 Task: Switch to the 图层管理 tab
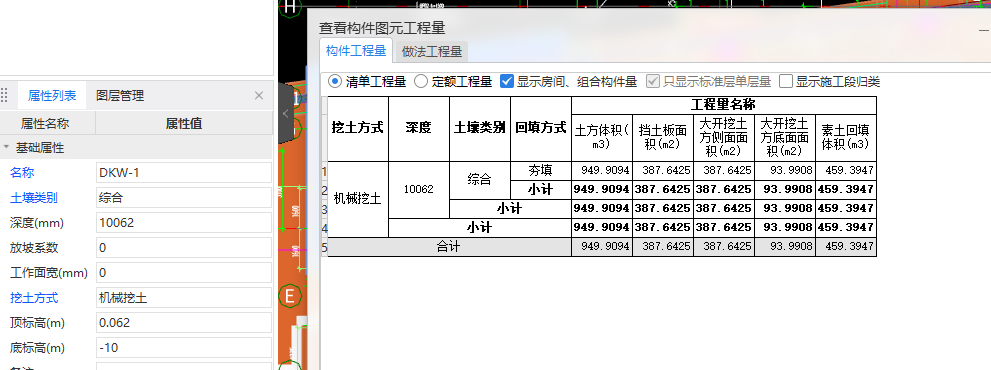click(x=119, y=96)
